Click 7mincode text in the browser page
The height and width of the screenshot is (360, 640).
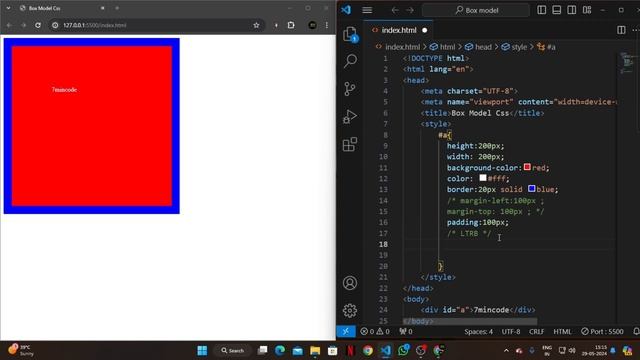(64, 90)
